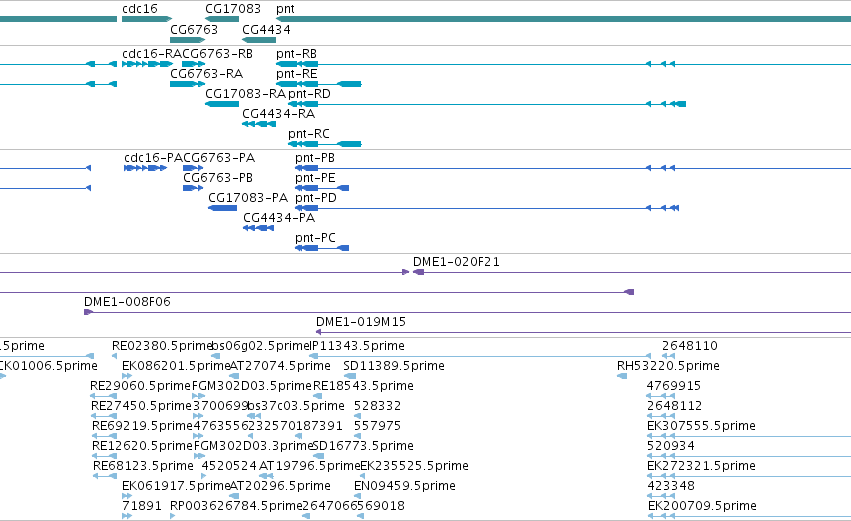
Task: Click BAC clone DME1-008F06 label
Action: pos(127,302)
